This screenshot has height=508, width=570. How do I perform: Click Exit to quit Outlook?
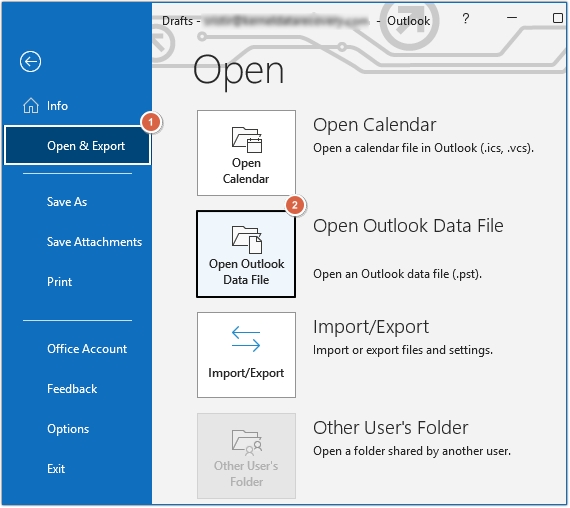(x=56, y=469)
